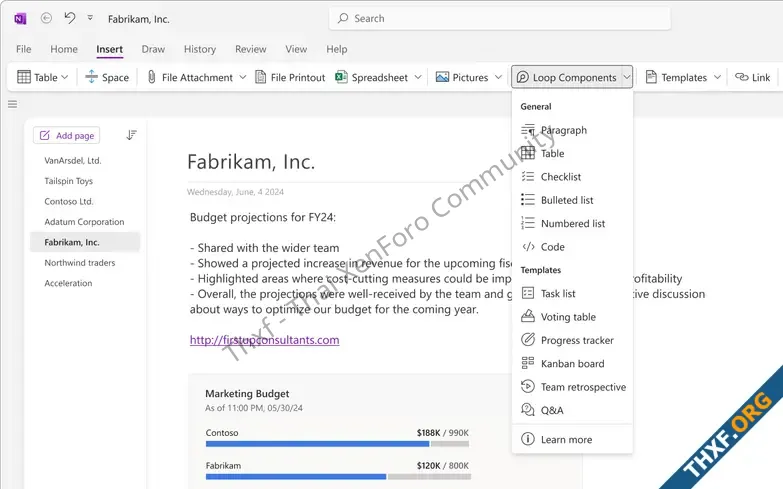Screen dimensions: 783x489
Task: Click the Table grid icon in ribbon
Action: (x=24, y=77)
